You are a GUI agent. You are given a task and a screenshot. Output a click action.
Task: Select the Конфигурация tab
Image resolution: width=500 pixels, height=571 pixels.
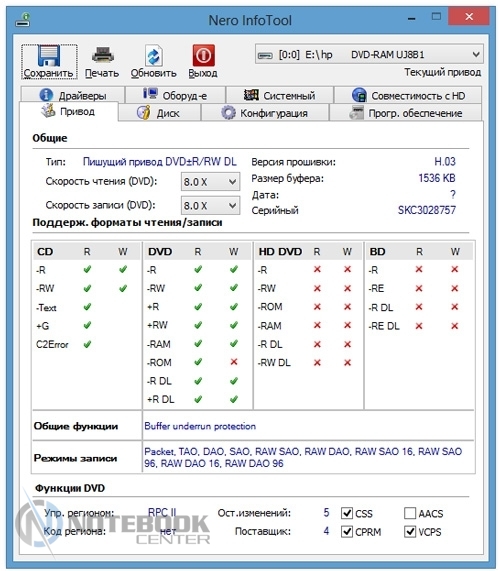[265, 113]
